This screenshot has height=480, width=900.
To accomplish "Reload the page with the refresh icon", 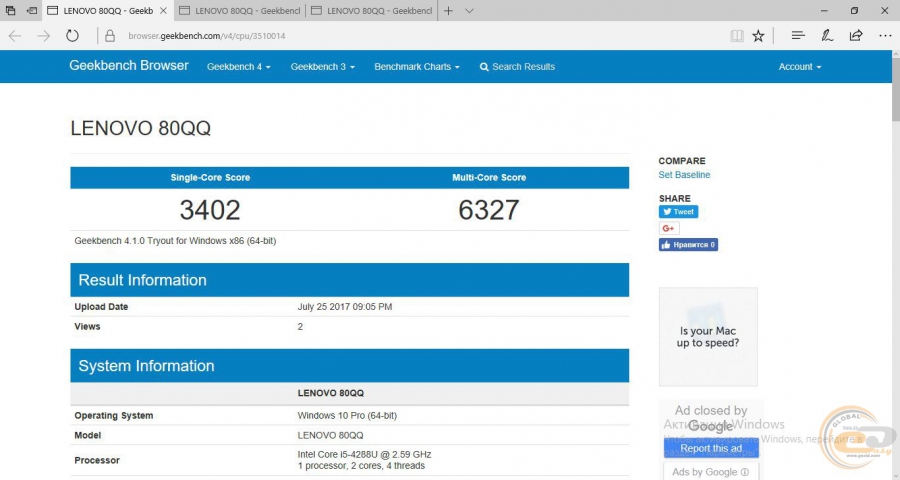I will click(72, 36).
